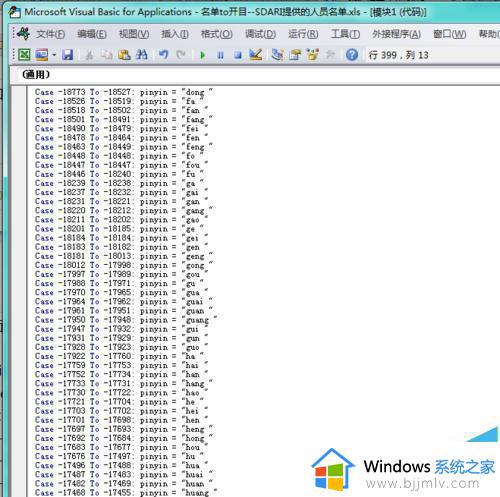500x497 pixels.
Task: Undo the last edit with the arrow icon
Action: [x=163, y=55]
